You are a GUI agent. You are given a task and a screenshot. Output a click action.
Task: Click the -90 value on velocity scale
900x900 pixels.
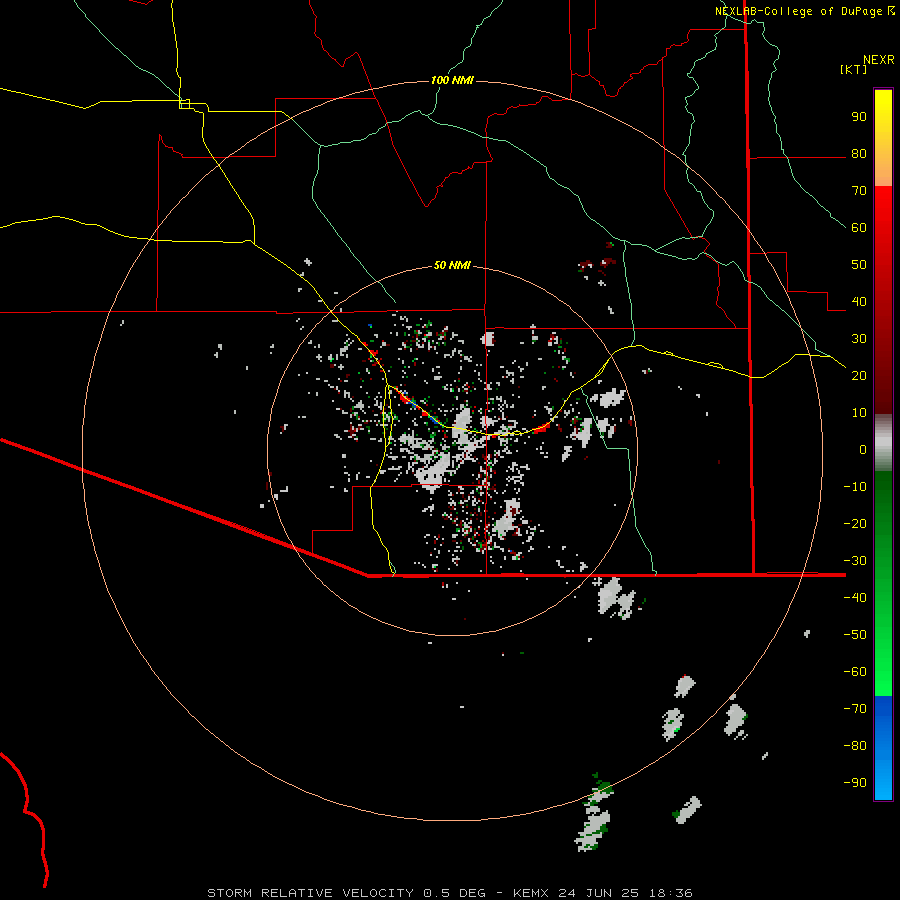[x=855, y=783]
